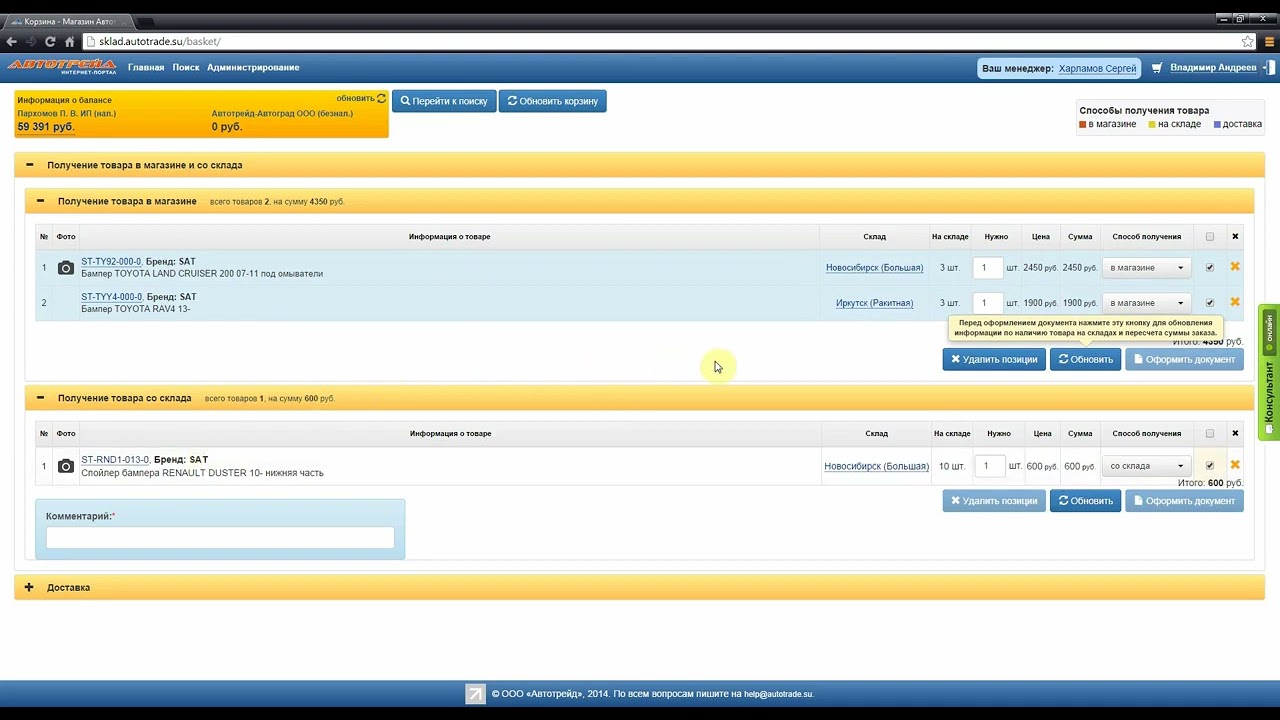Click the browser back arrow
Viewport: 1280px width, 720px height.
[12, 42]
